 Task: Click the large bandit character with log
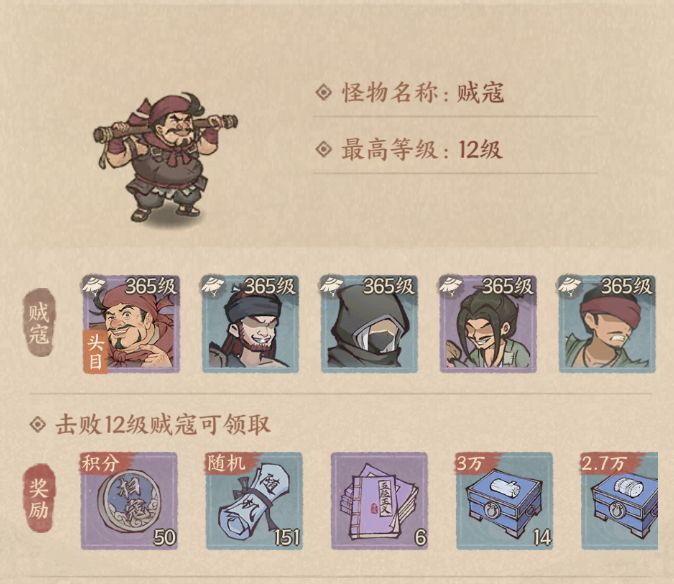165,158
